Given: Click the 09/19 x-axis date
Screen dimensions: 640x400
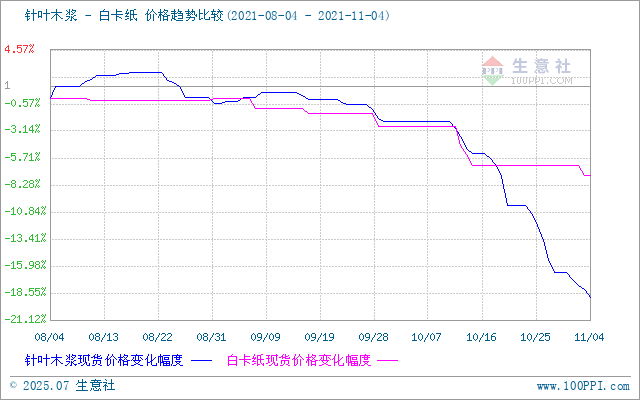Looking at the screenshot, I should click(320, 337).
